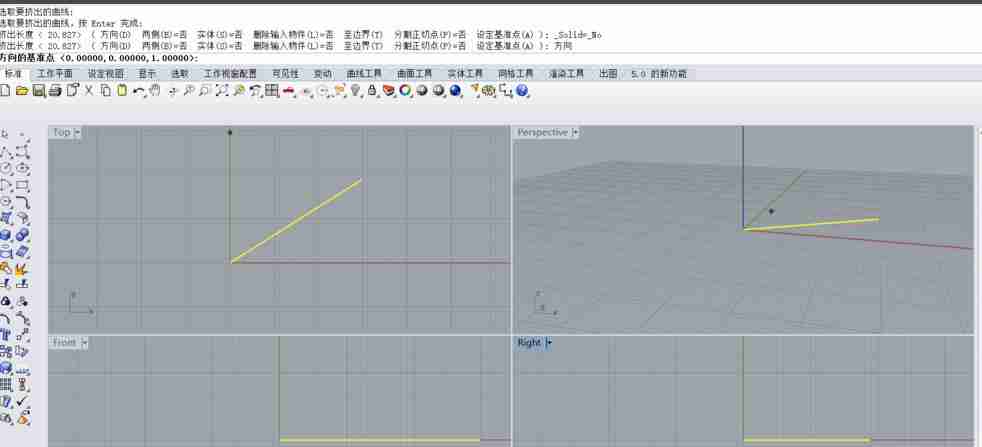Screen dimensions: 982x447
Task: Open the 可见性 tab
Action: (286, 74)
